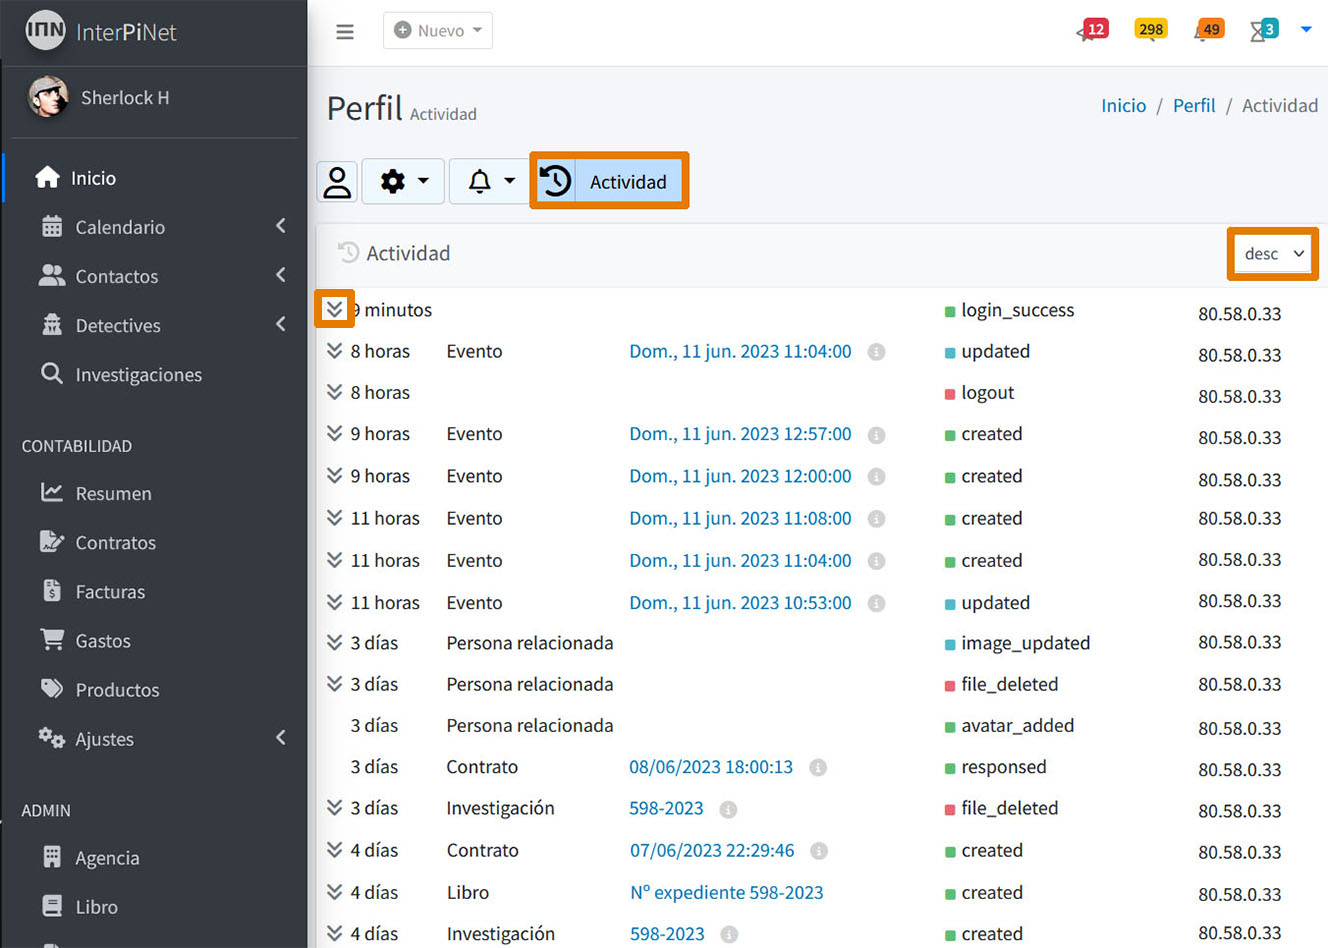Click the responsed status text
1328x948 pixels.
pyautogui.click(x=1004, y=767)
